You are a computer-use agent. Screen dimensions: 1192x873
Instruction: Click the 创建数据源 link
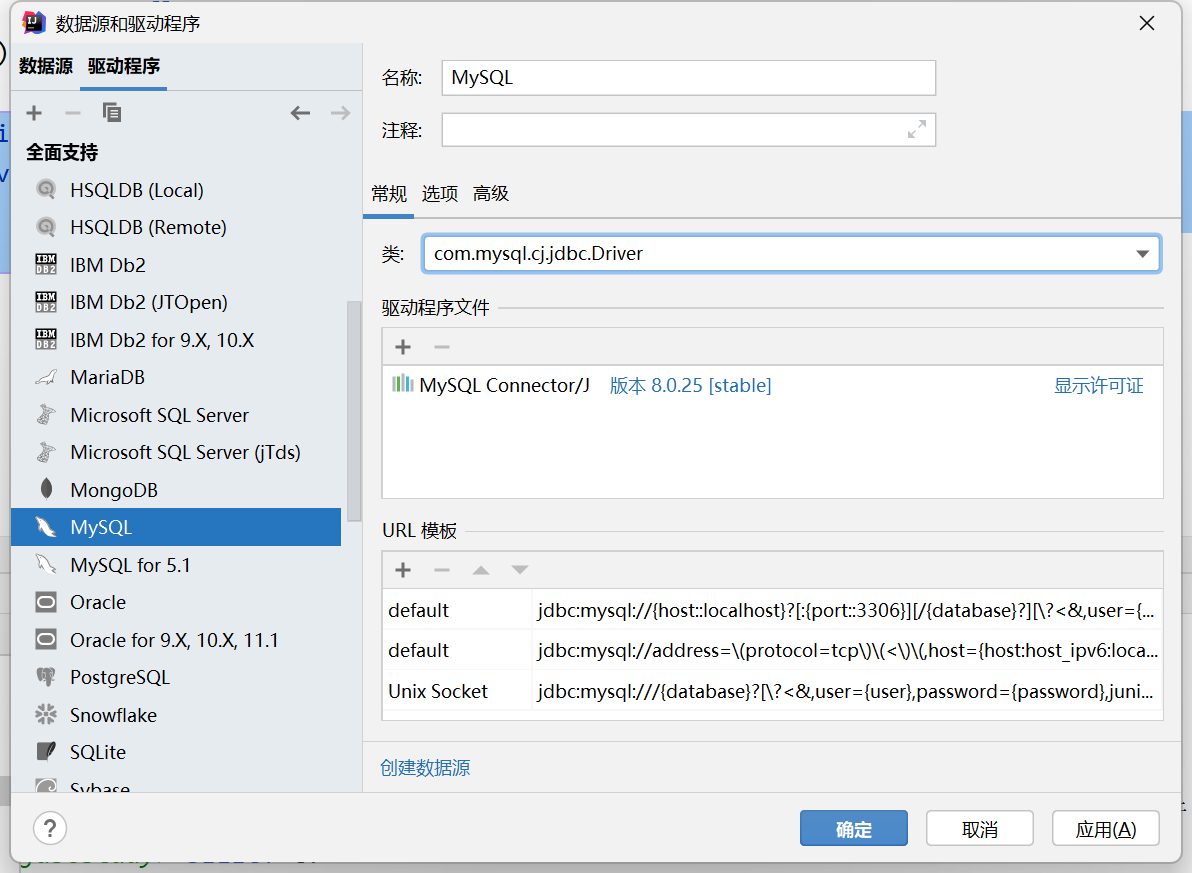tap(425, 767)
